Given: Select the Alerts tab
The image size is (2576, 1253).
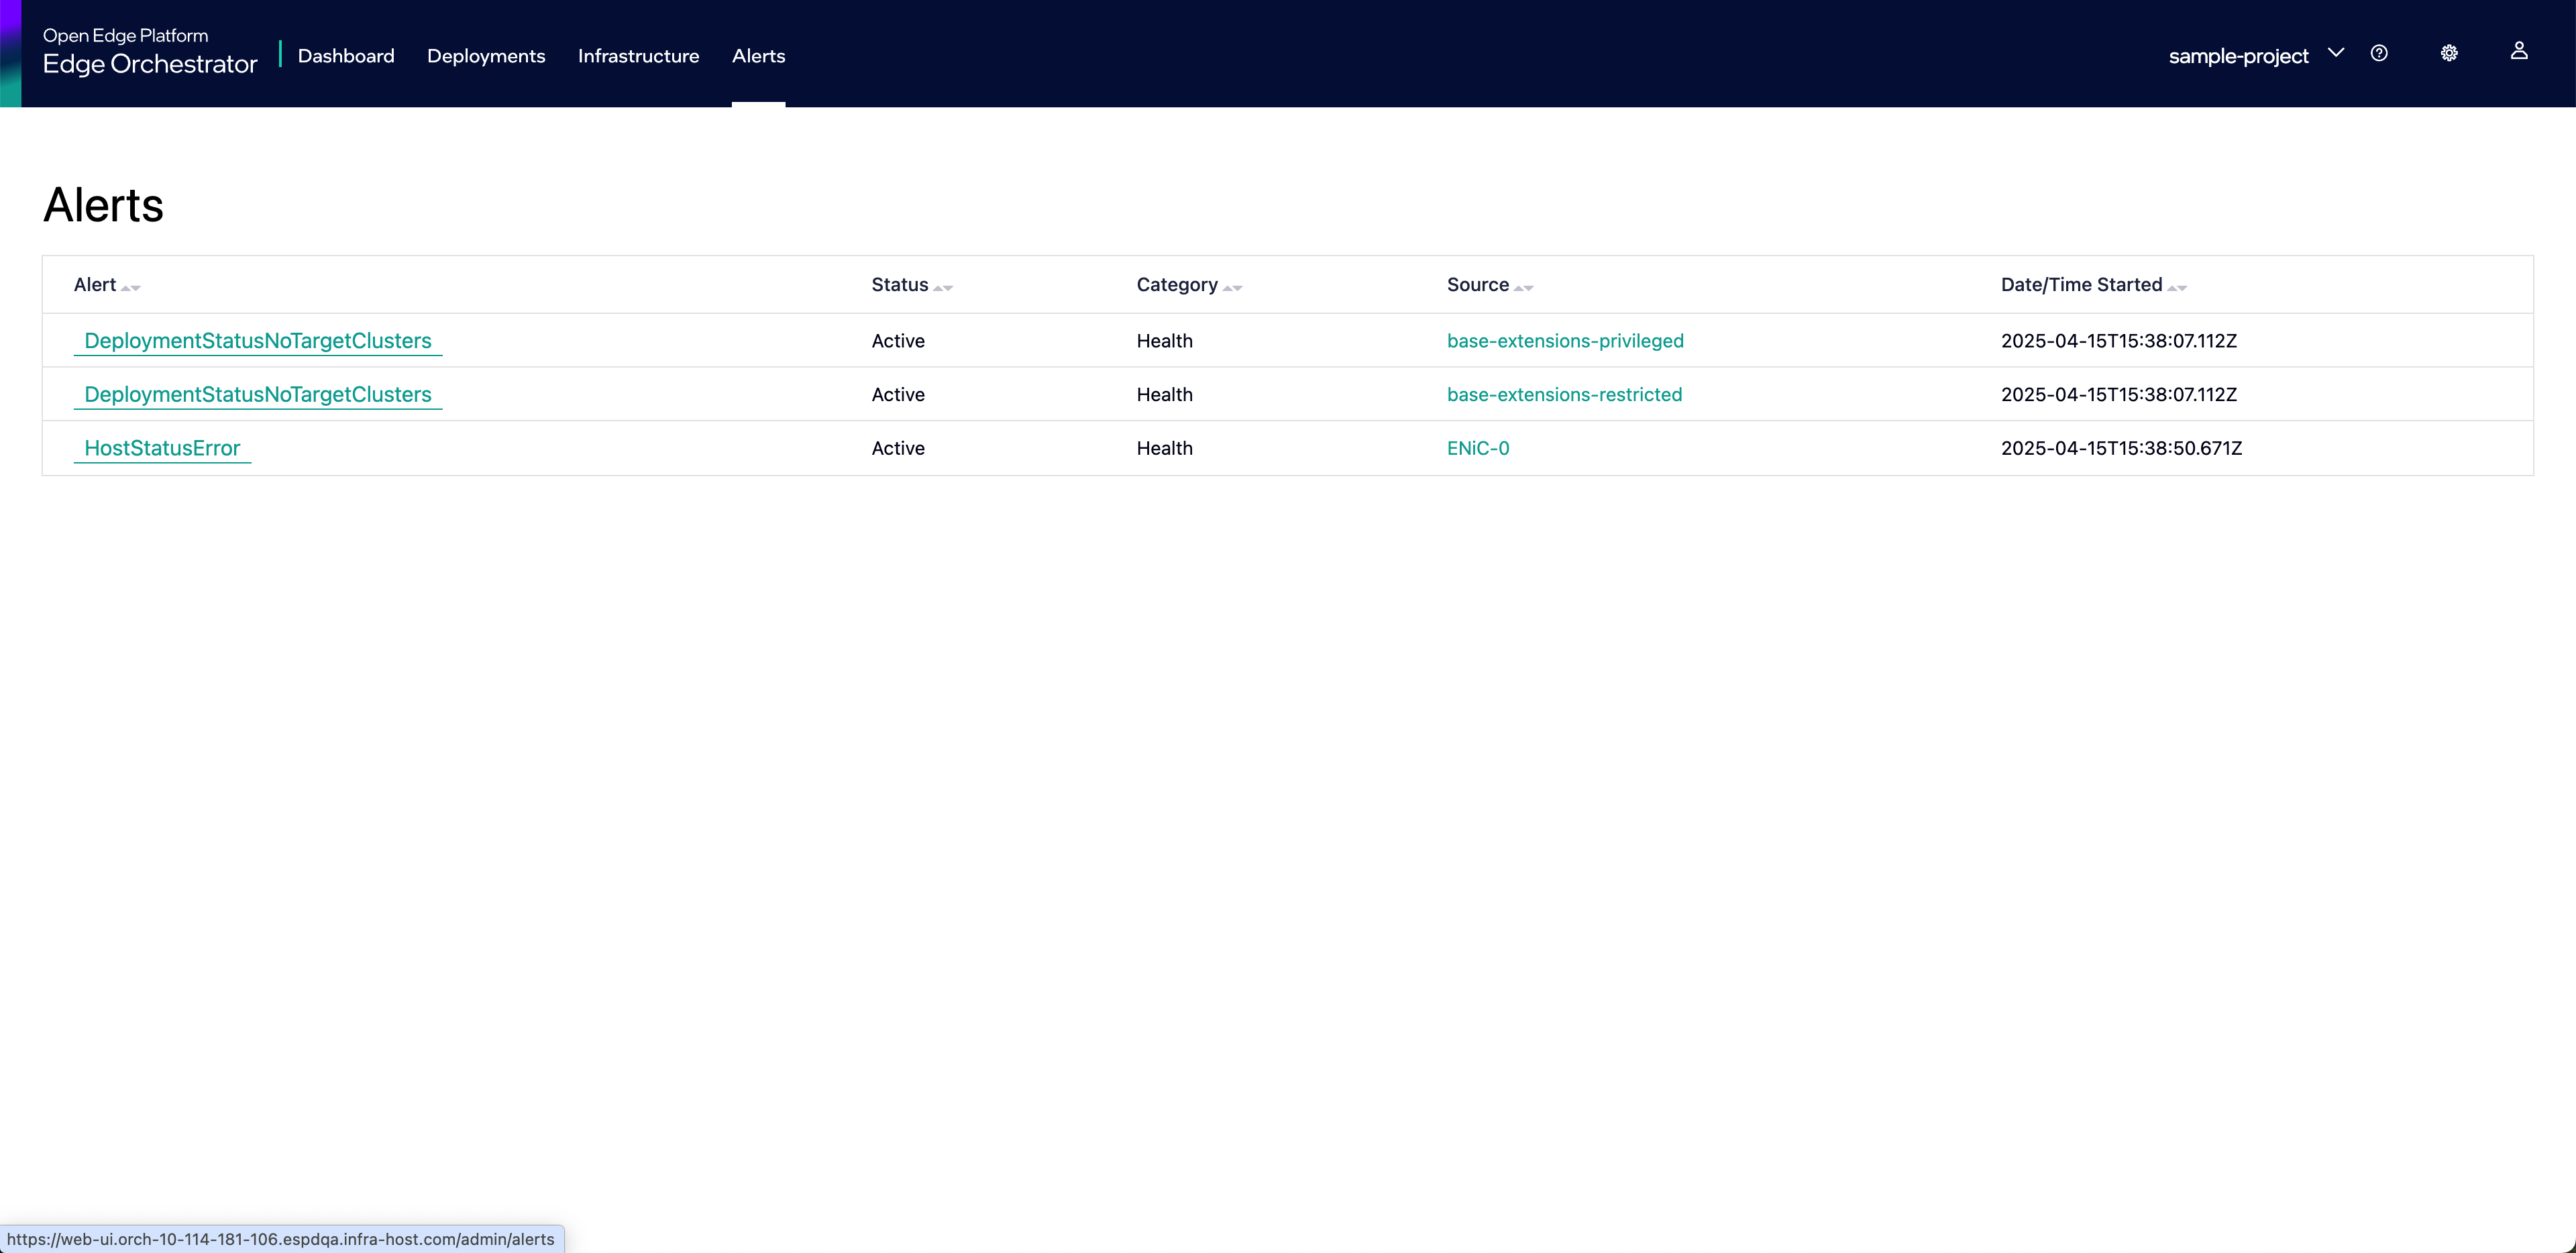Looking at the screenshot, I should coord(758,56).
